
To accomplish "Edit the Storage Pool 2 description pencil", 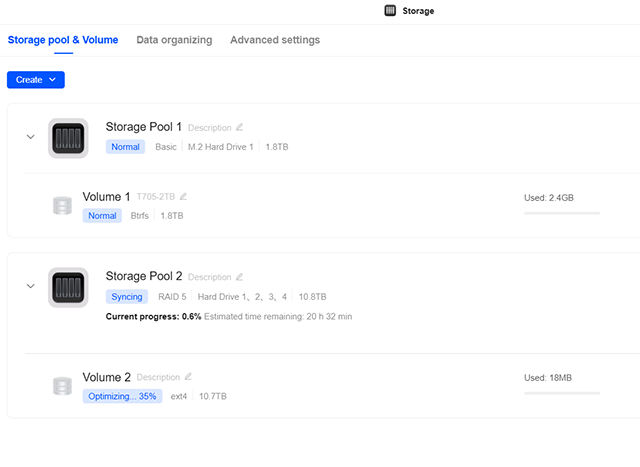I will click(239, 277).
